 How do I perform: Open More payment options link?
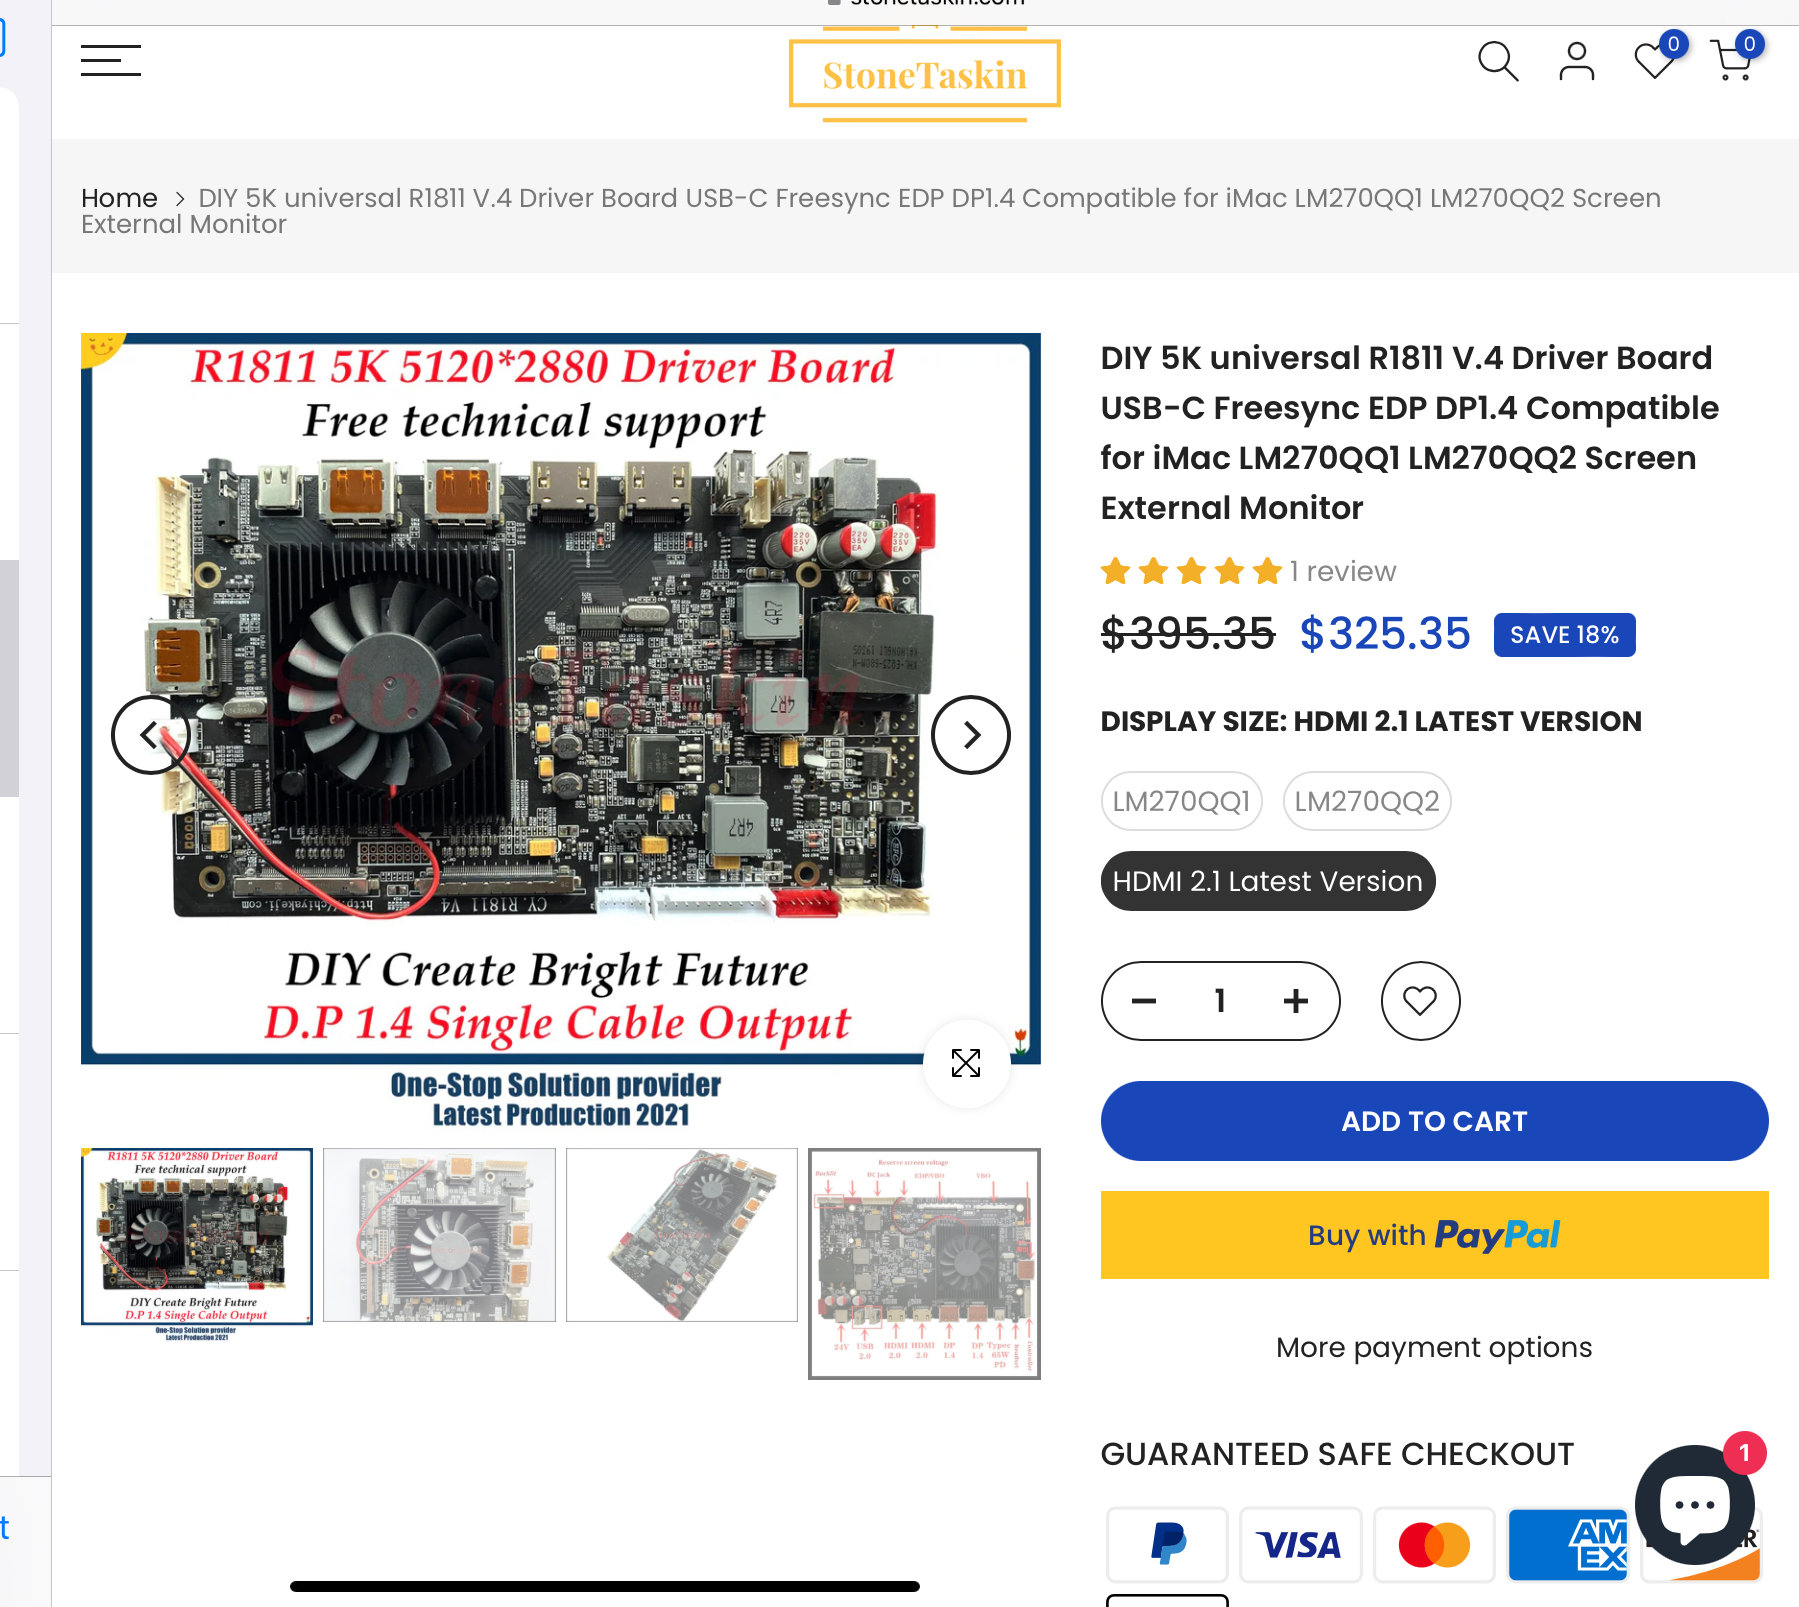pyautogui.click(x=1434, y=1347)
